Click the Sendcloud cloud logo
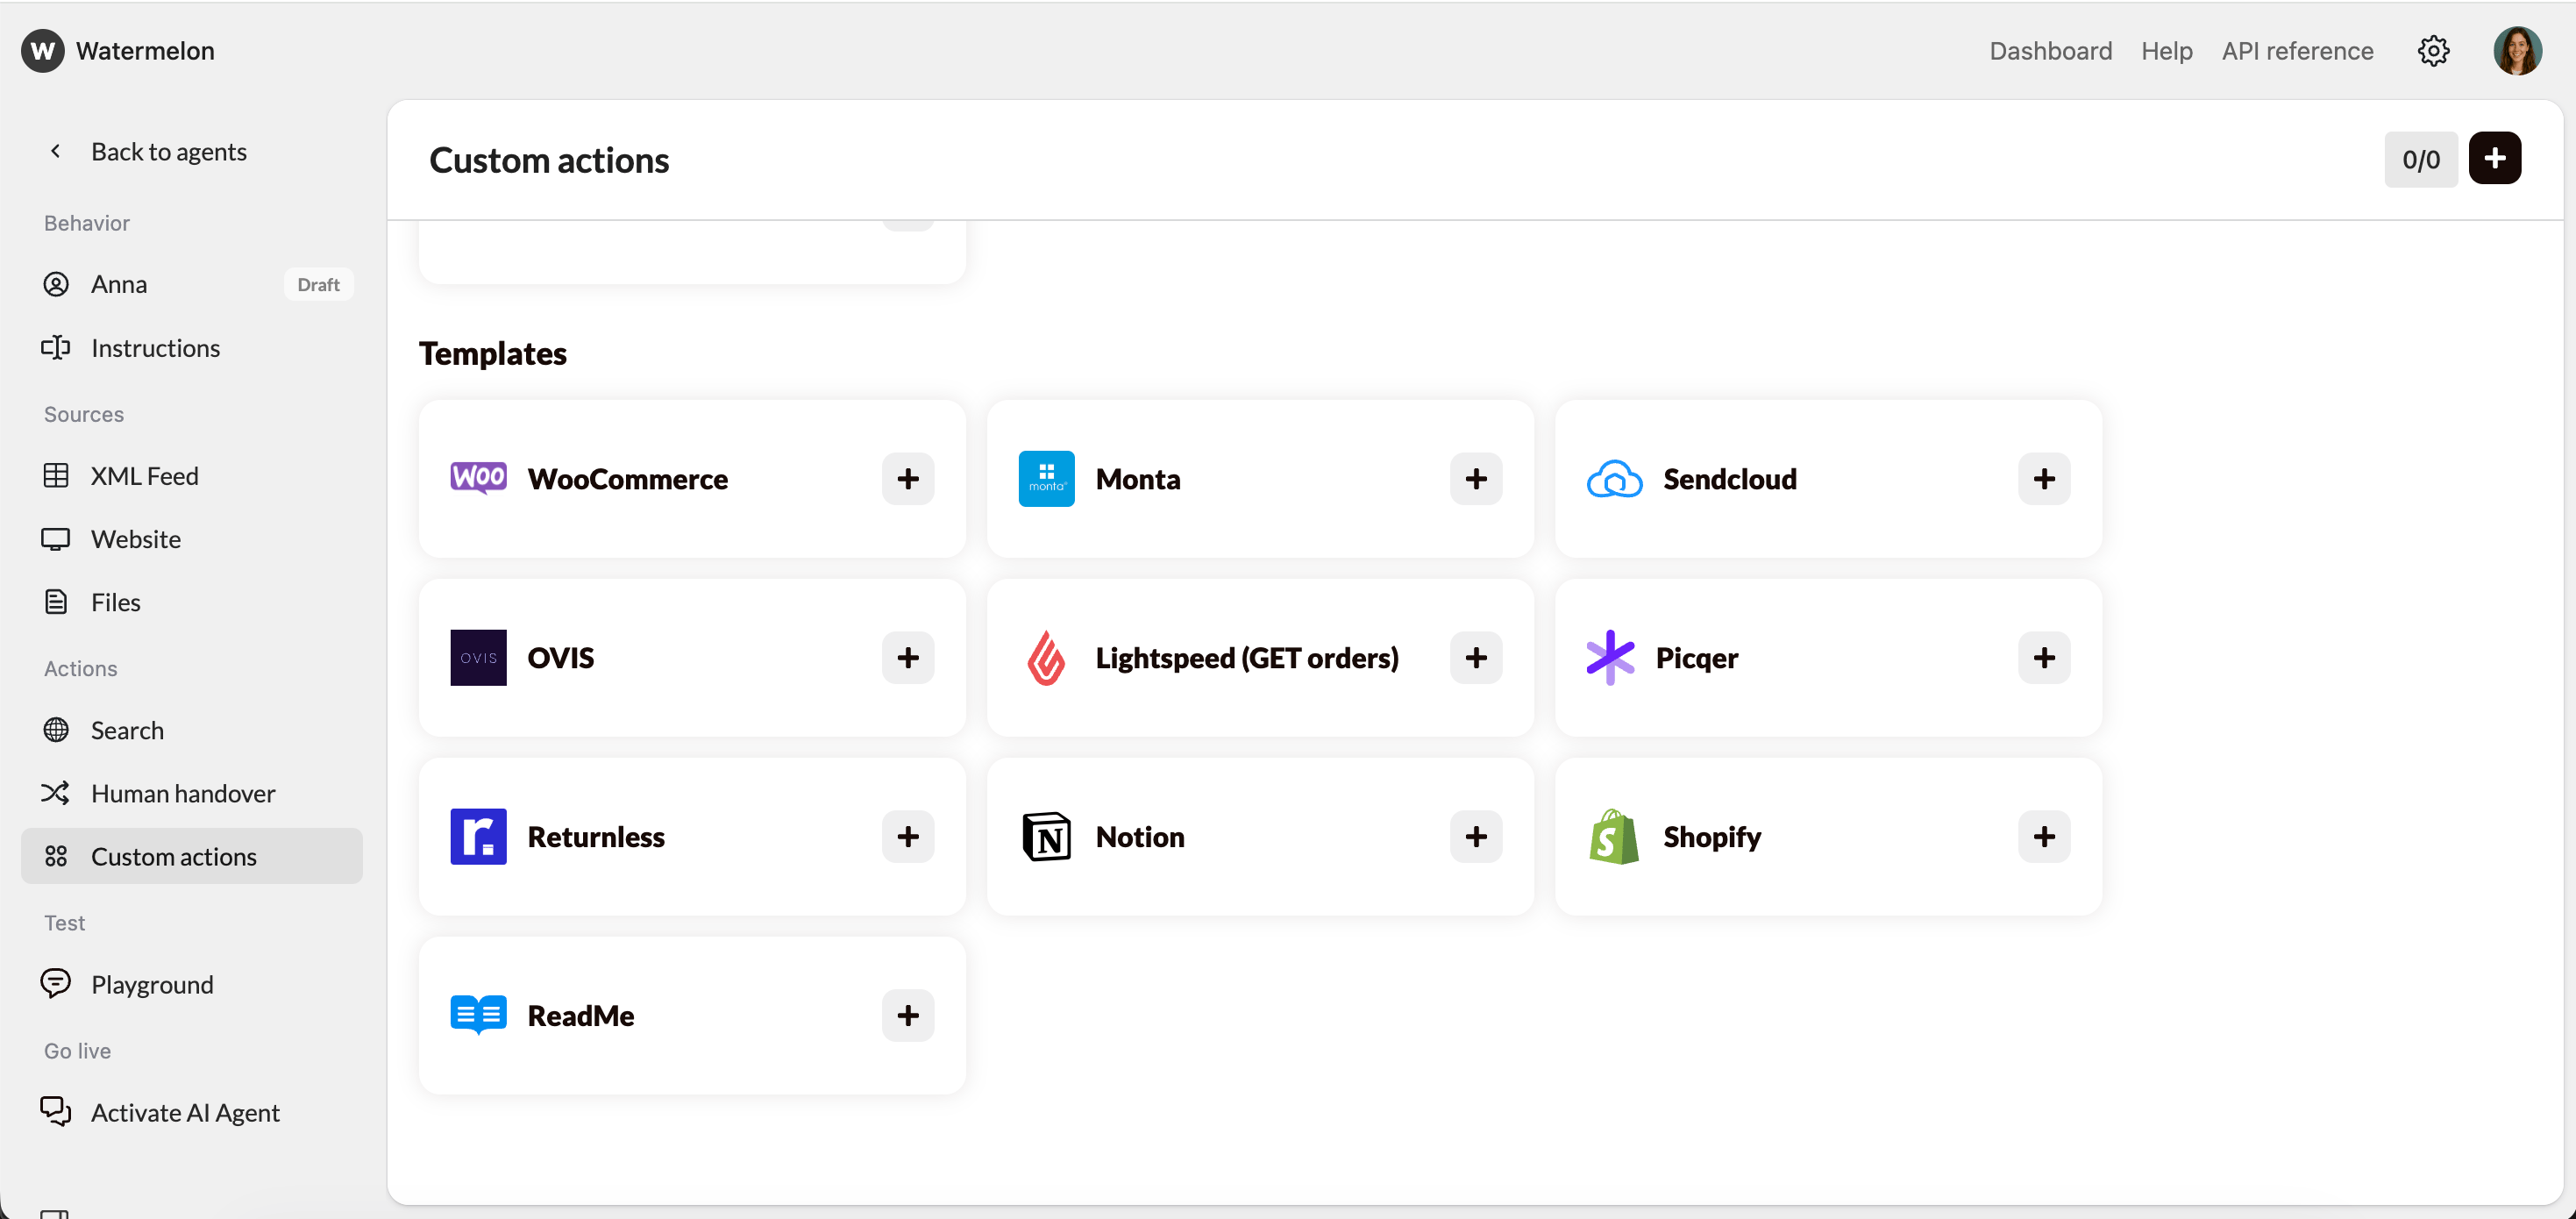This screenshot has width=2576, height=1219. tap(1614, 479)
